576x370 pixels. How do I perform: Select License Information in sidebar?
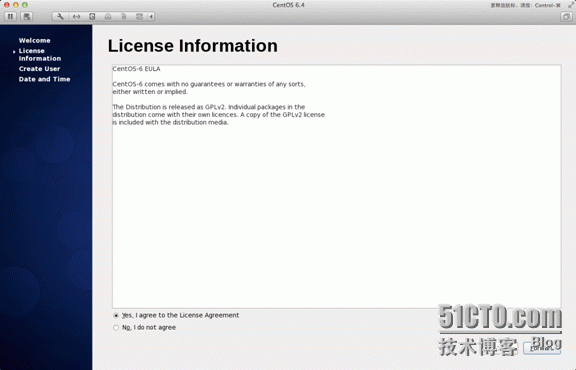40,54
